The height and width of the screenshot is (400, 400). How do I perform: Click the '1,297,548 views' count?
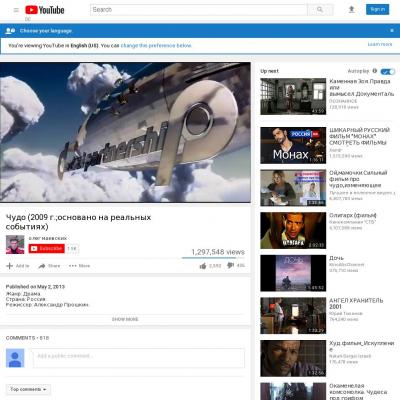(218, 252)
